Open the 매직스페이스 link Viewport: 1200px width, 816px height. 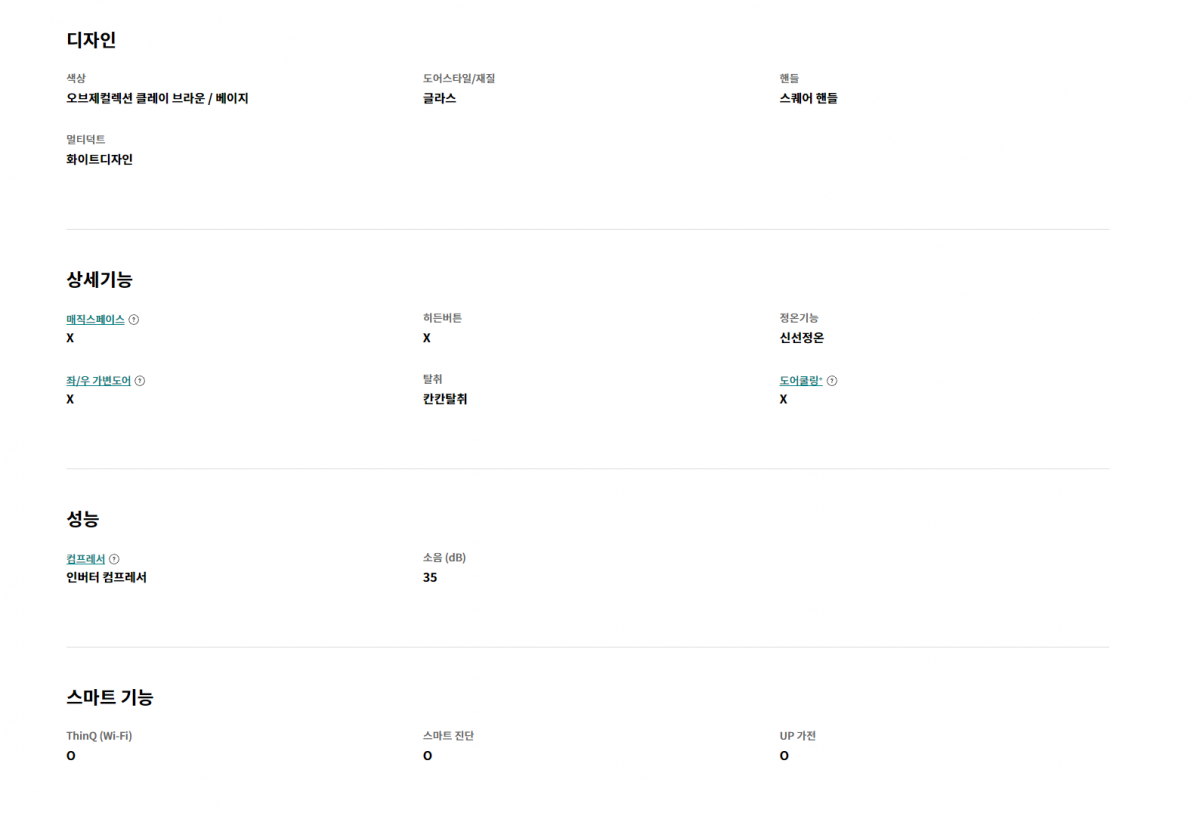pos(96,320)
